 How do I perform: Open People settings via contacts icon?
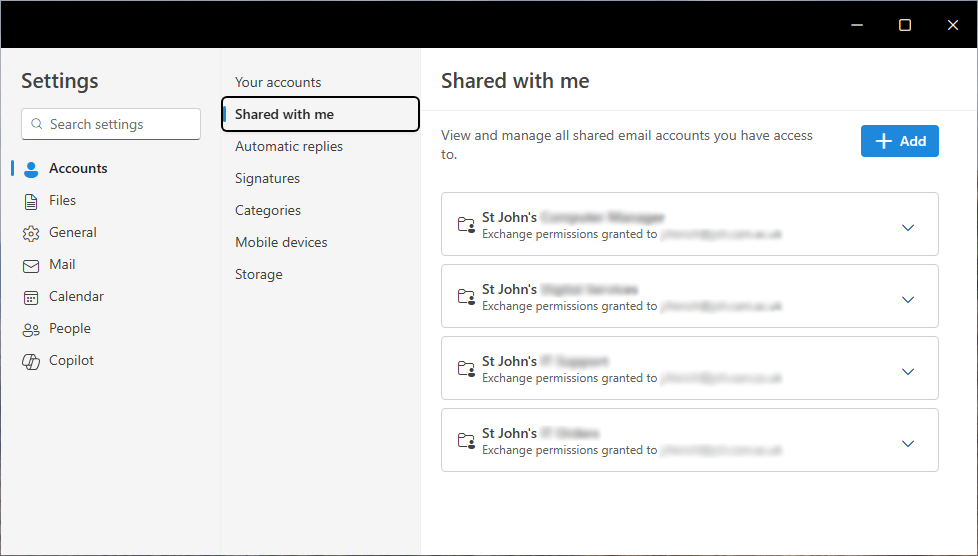tap(31, 329)
